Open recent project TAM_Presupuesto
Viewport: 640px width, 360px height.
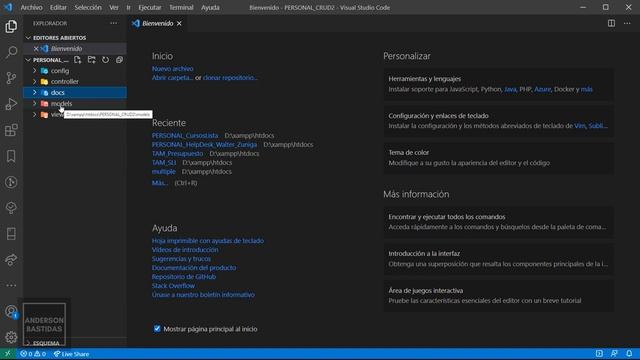pyautogui.click(x=177, y=153)
